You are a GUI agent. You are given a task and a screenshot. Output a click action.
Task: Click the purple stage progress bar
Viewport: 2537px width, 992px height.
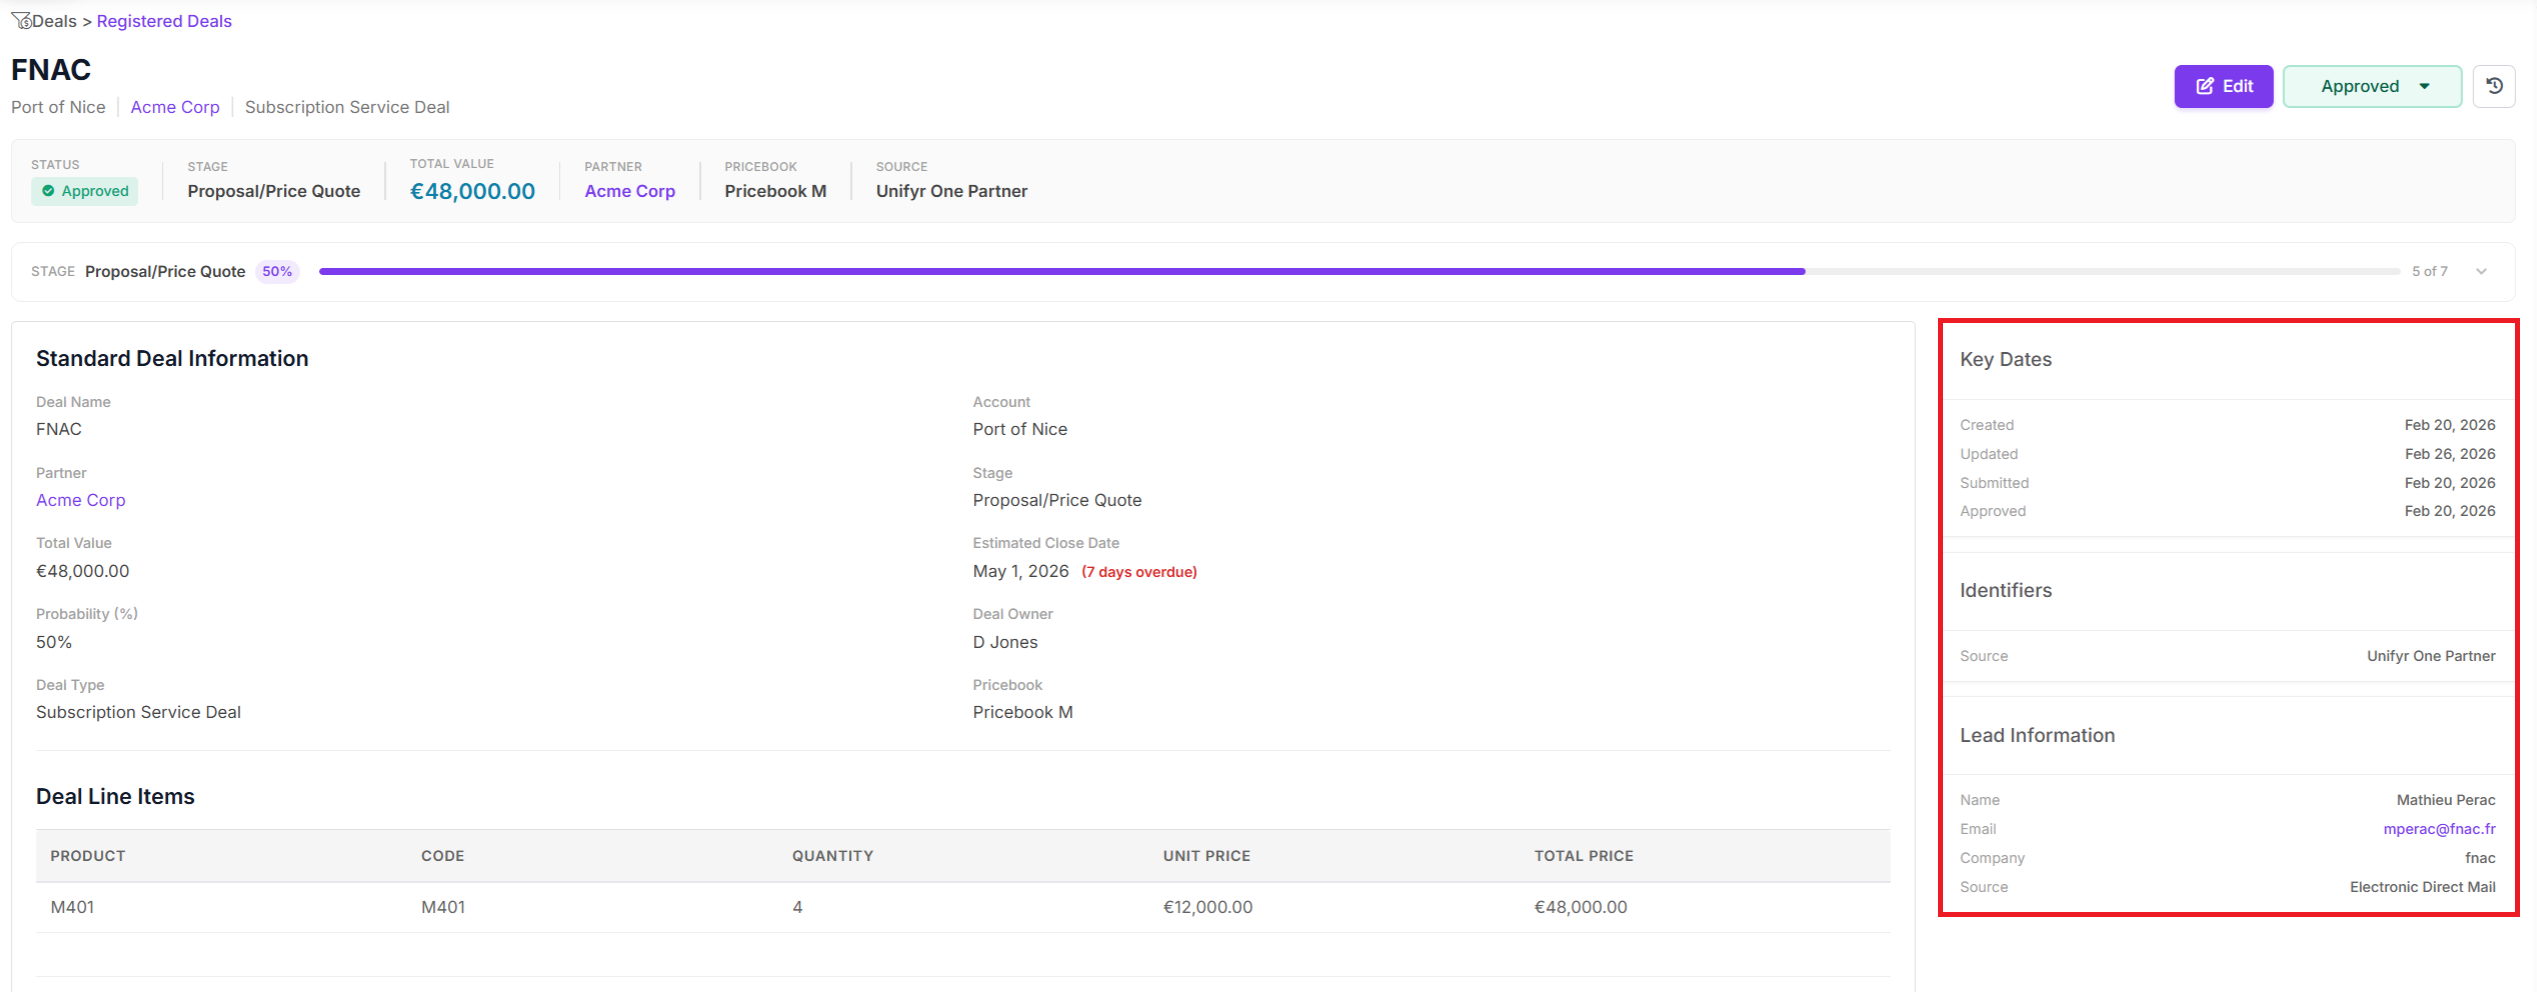(x=1061, y=271)
